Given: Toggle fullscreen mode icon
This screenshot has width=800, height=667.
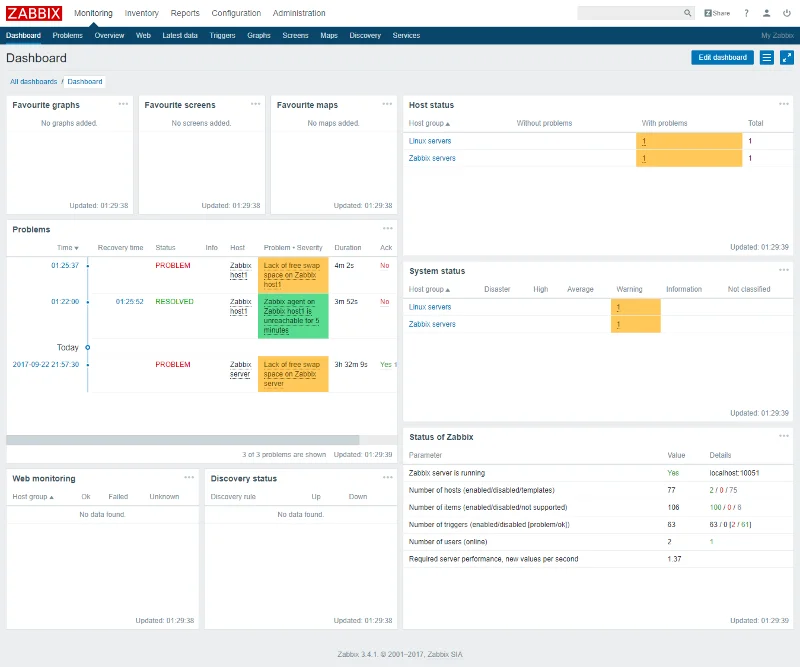Looking at the screenshot, I should pyautogui.click(x=787, y=58).
